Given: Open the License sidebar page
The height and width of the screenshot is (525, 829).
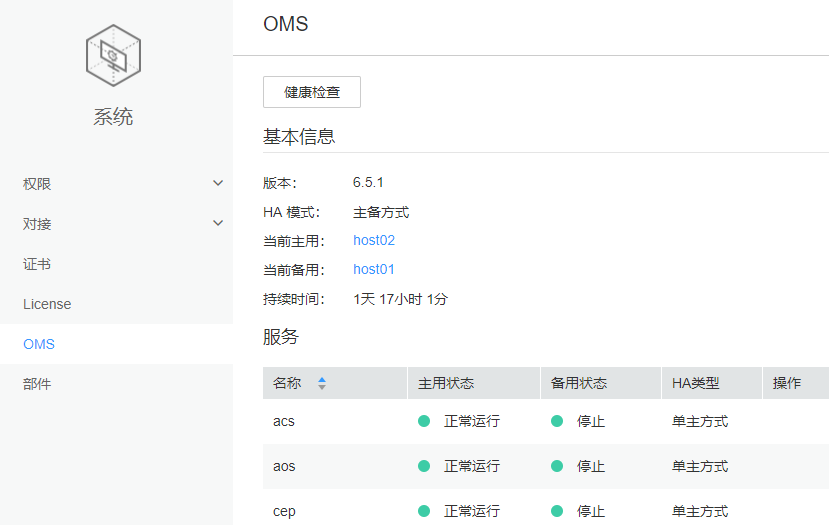Looking at the screenshot, I should [47, 304].
